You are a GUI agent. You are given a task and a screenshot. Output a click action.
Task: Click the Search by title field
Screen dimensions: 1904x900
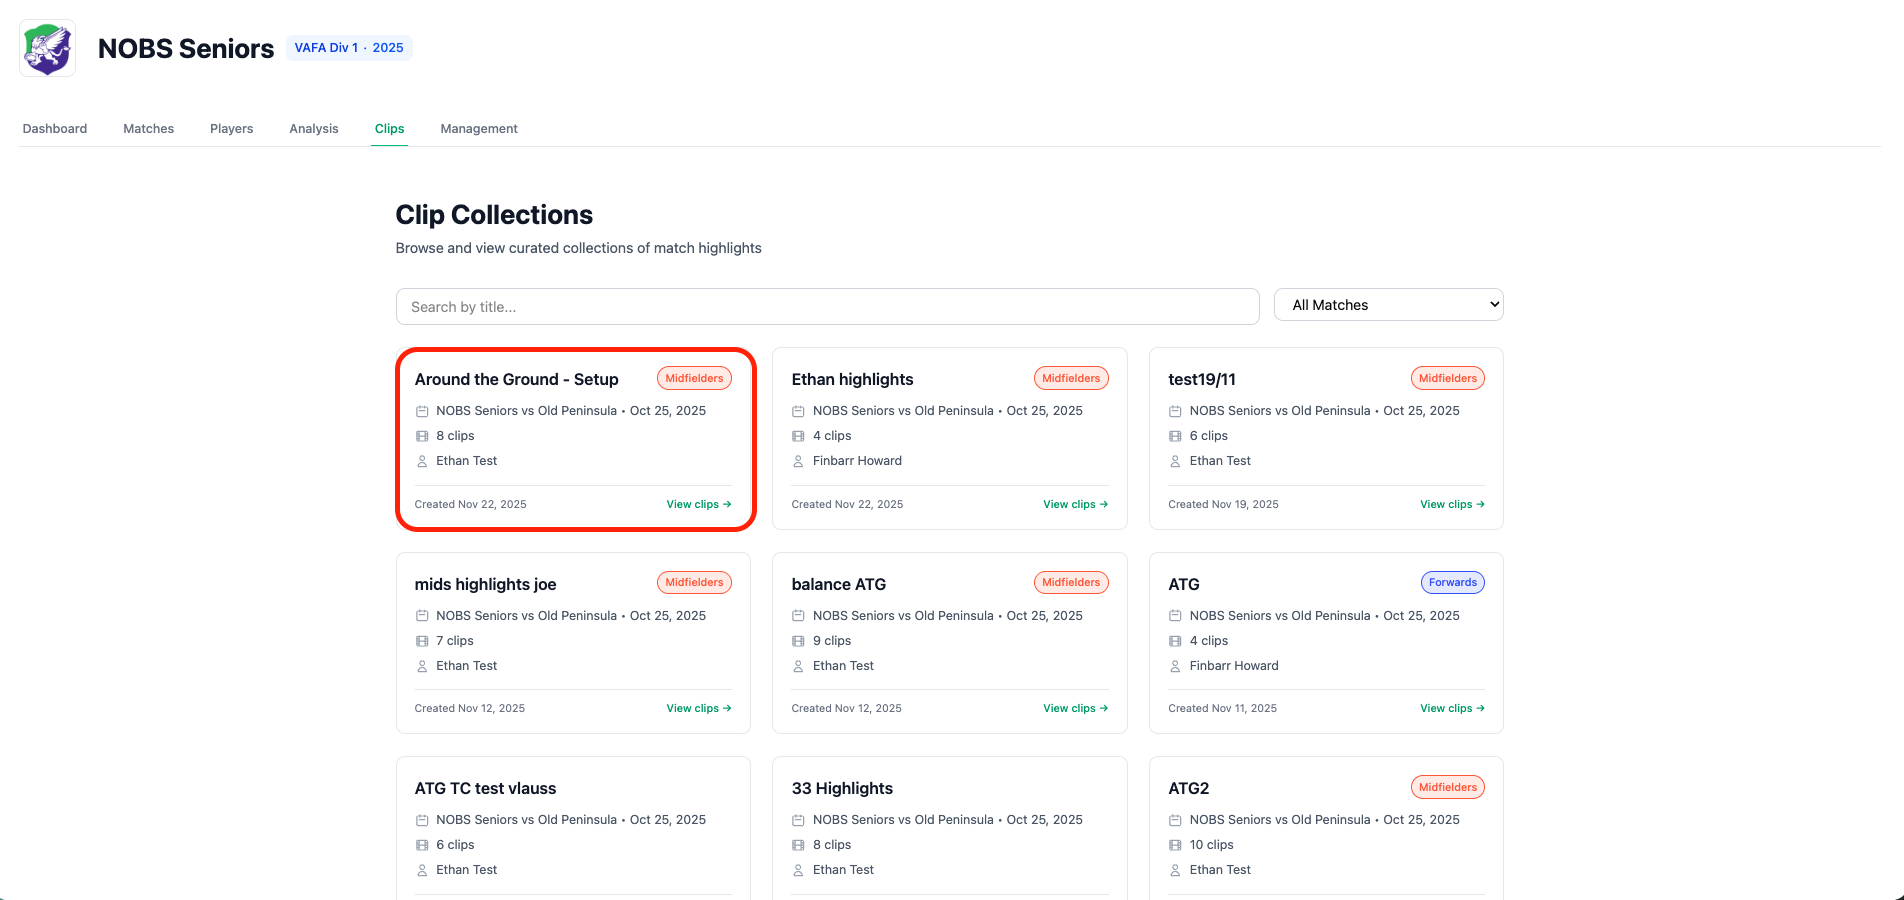pos(827,307)
